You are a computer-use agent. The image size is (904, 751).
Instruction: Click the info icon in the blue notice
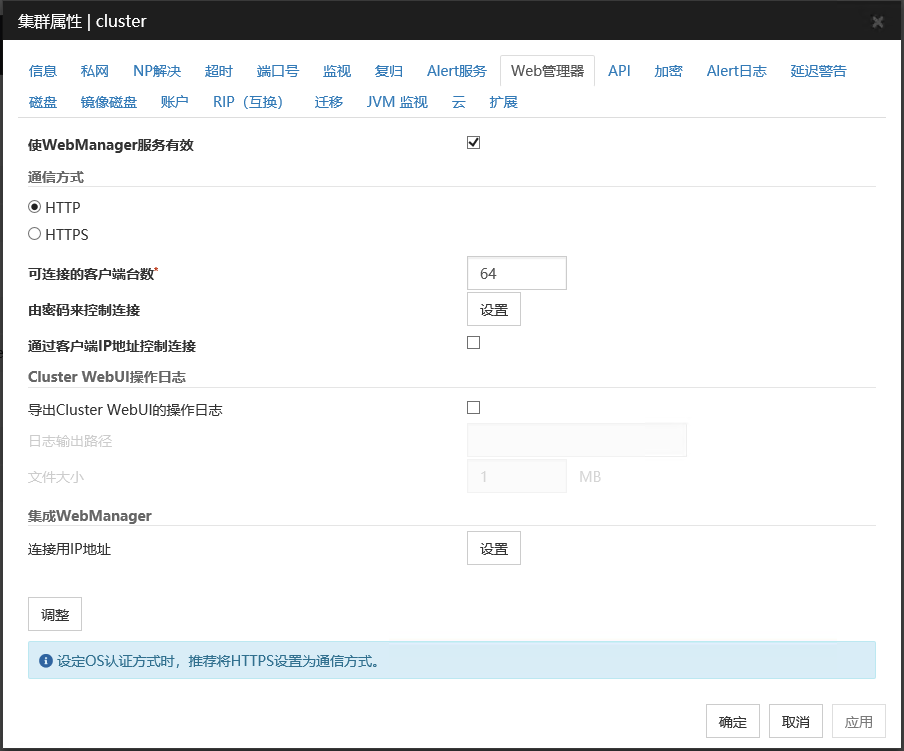pos(45,661)
